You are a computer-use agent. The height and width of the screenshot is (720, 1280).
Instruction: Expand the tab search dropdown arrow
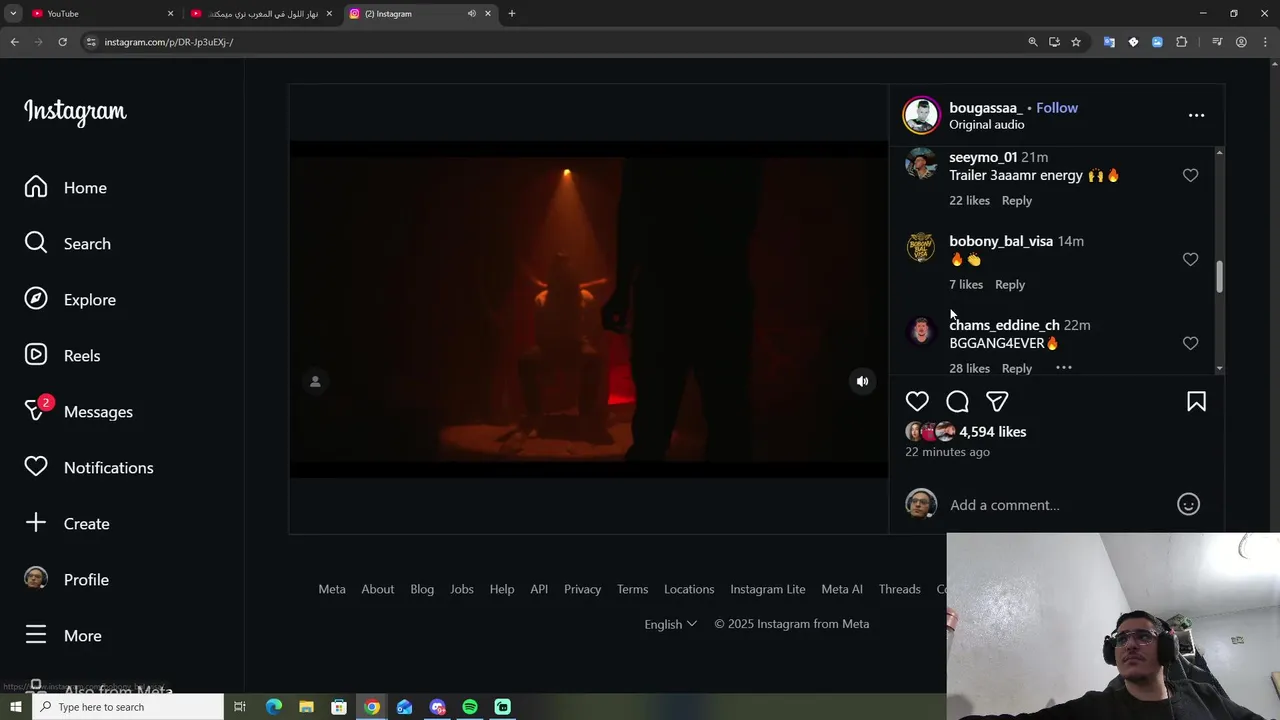point(13,13)
